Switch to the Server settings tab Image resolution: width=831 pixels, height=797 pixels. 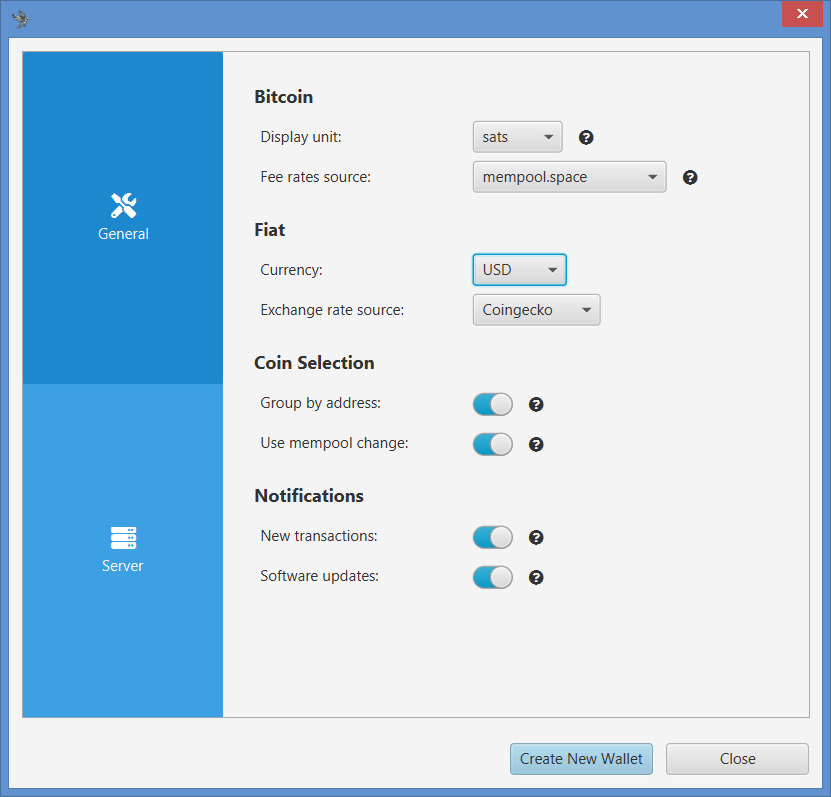(x=122, y=551)
